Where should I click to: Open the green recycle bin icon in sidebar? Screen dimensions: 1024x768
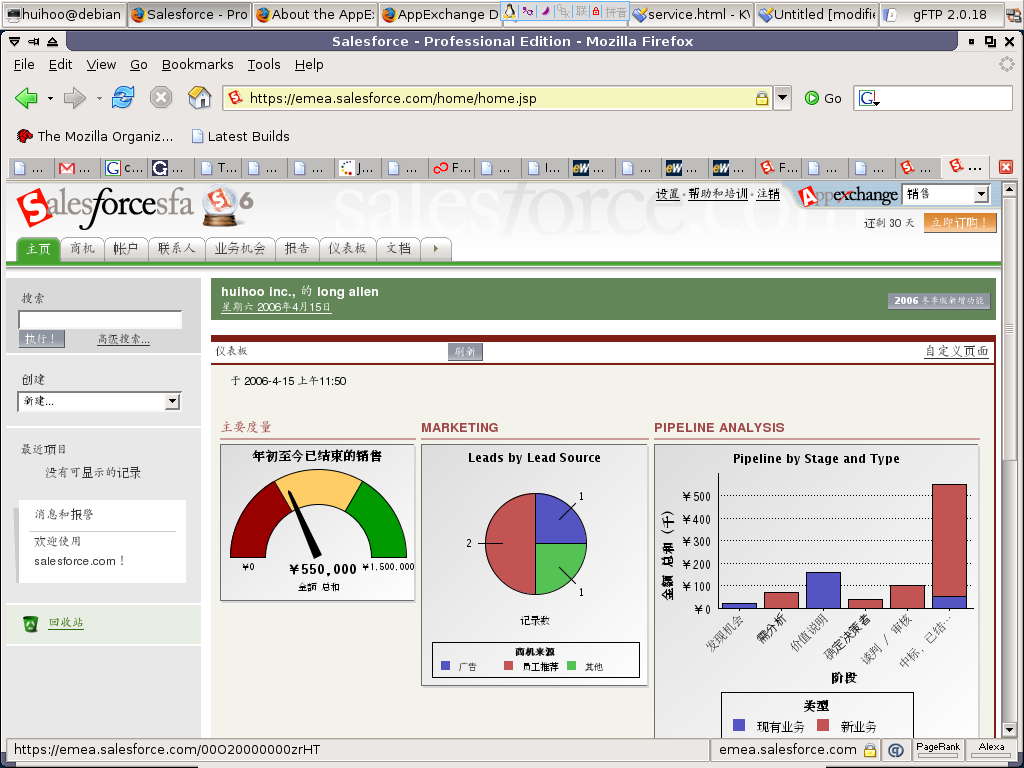tap(30, 624)
